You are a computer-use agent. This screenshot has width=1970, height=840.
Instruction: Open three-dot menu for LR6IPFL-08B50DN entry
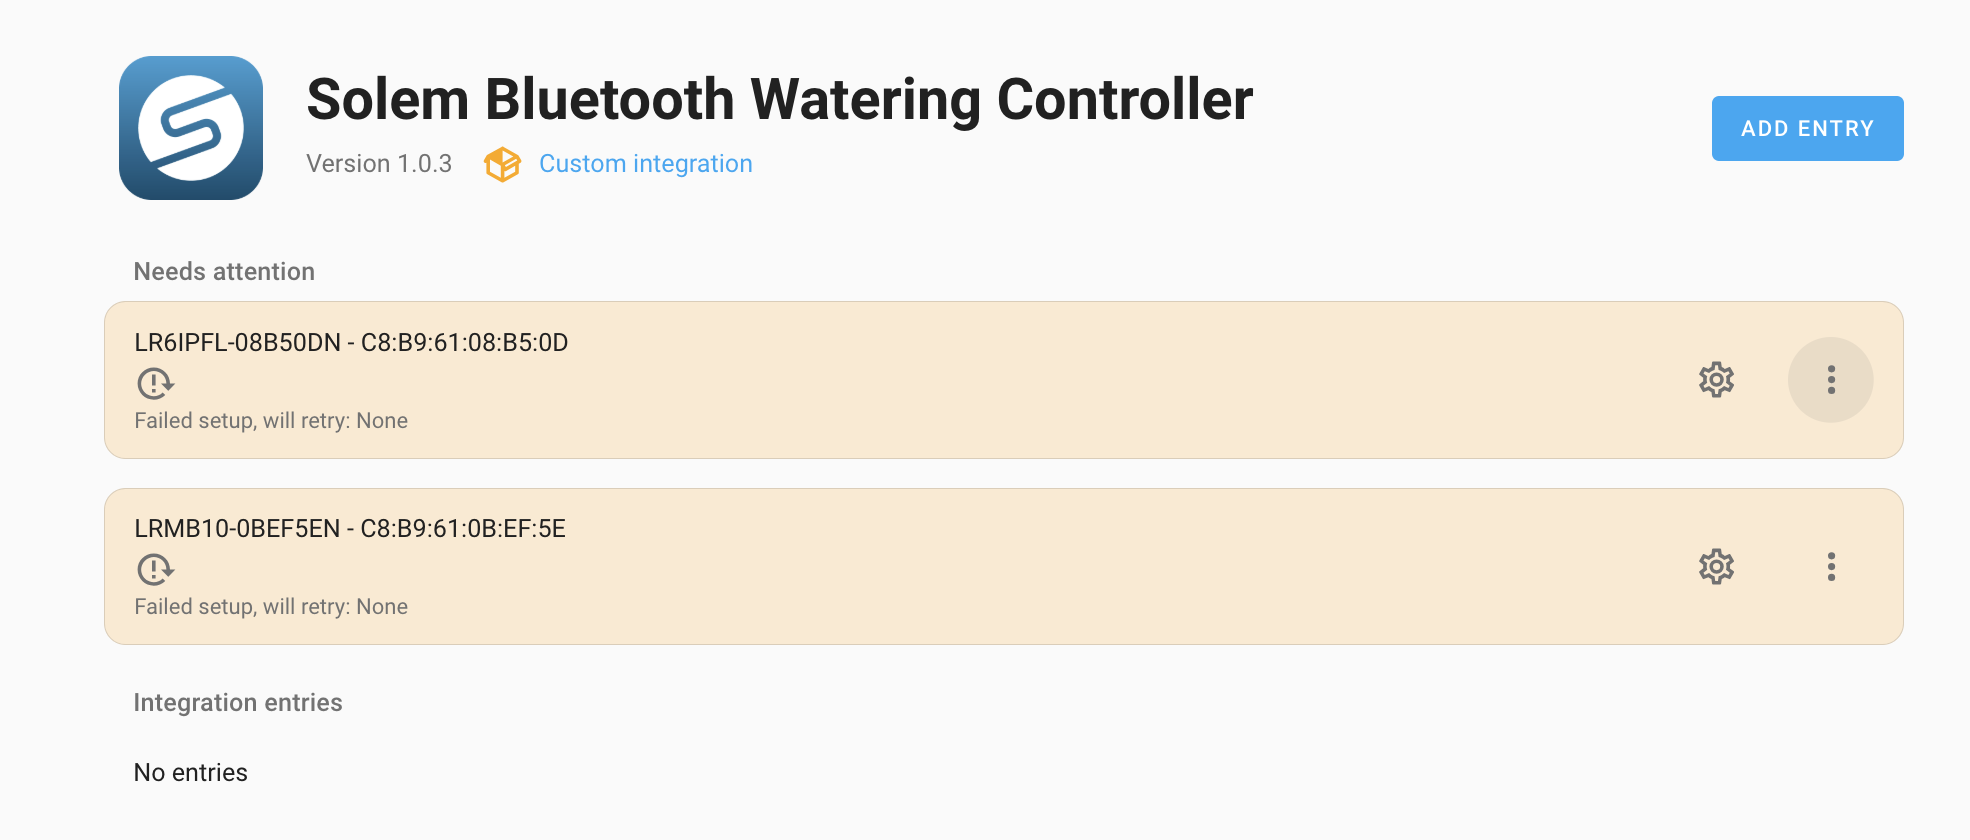pos(1831,380)
